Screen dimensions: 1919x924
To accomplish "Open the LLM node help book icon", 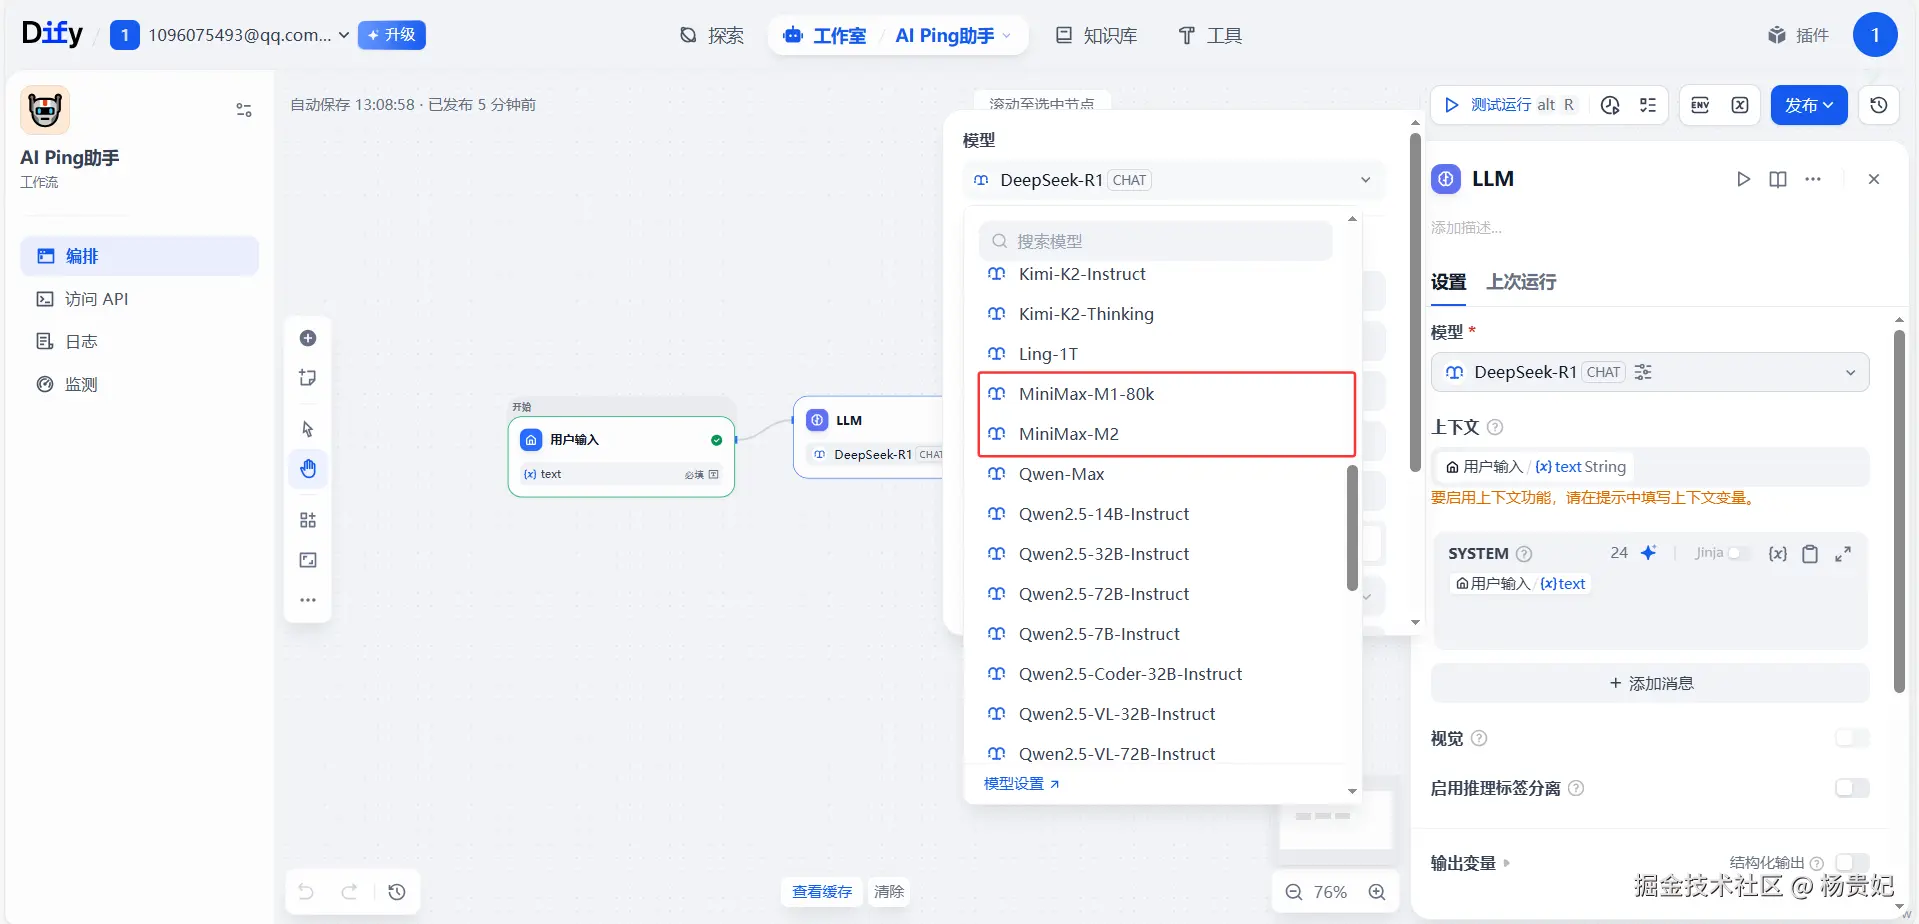I will [1778, 179].
